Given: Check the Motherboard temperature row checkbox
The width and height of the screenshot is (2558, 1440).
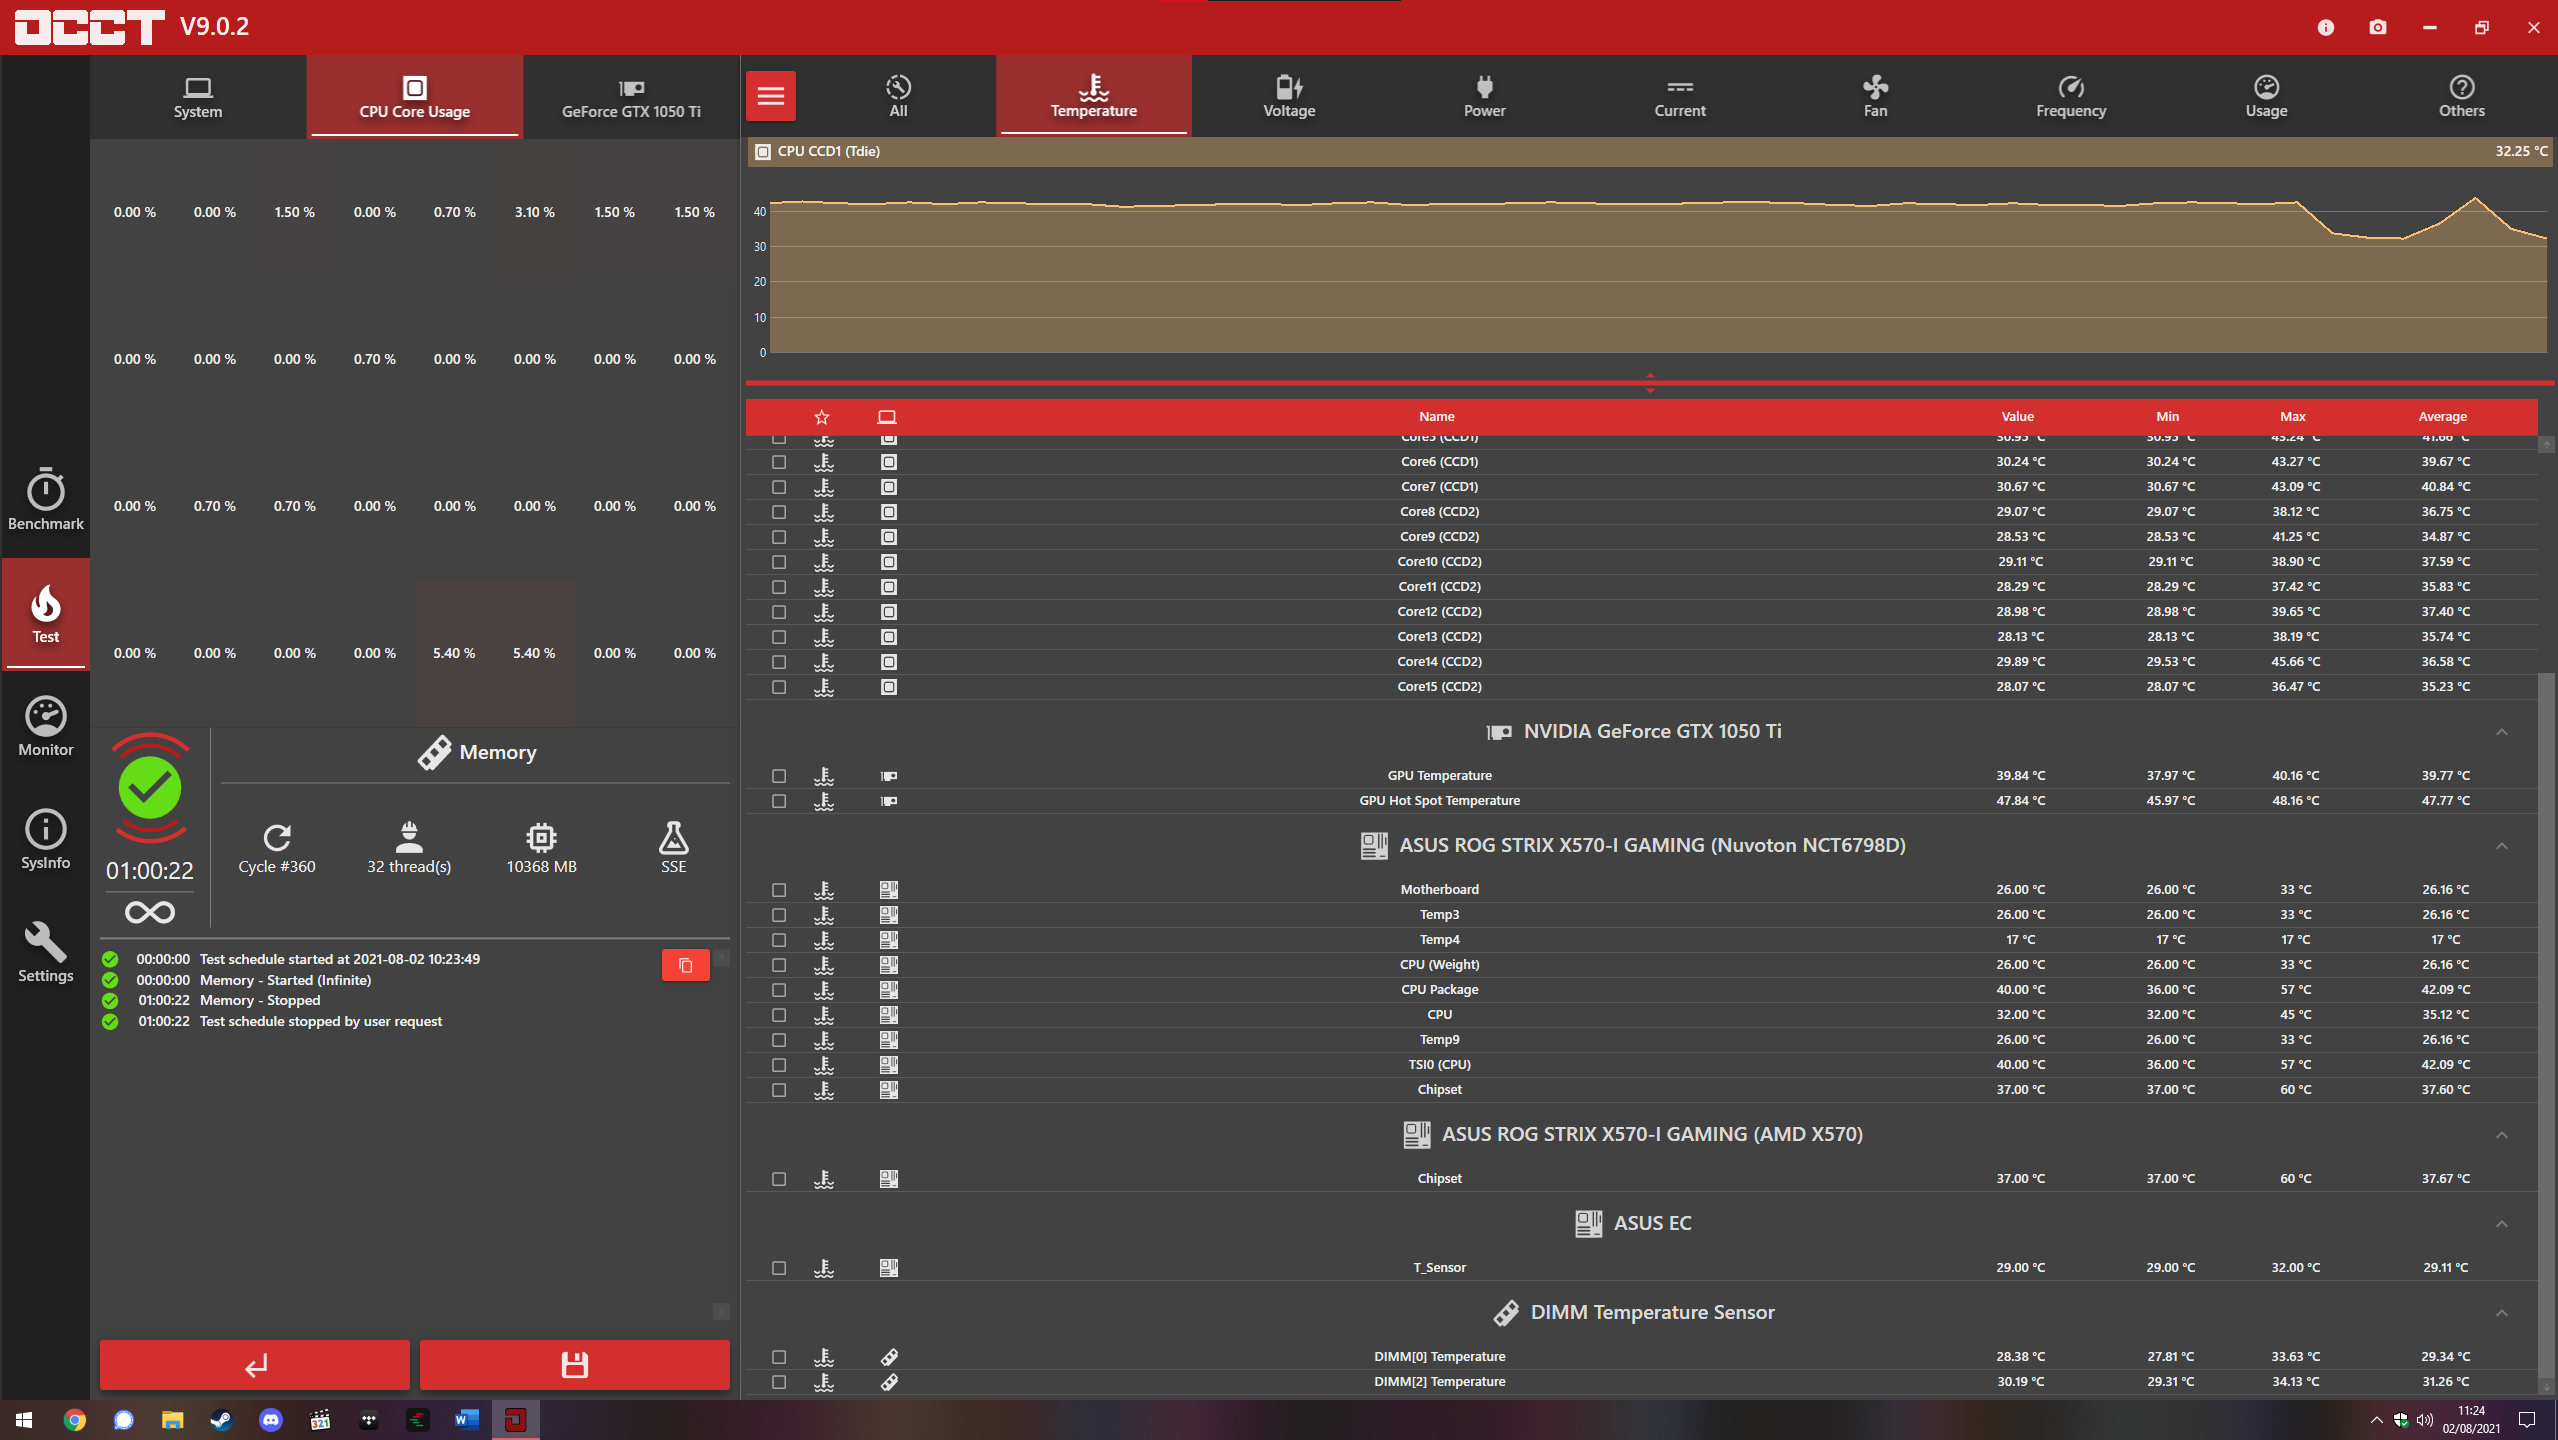Looking at the screenshot, I should point(779,890).
